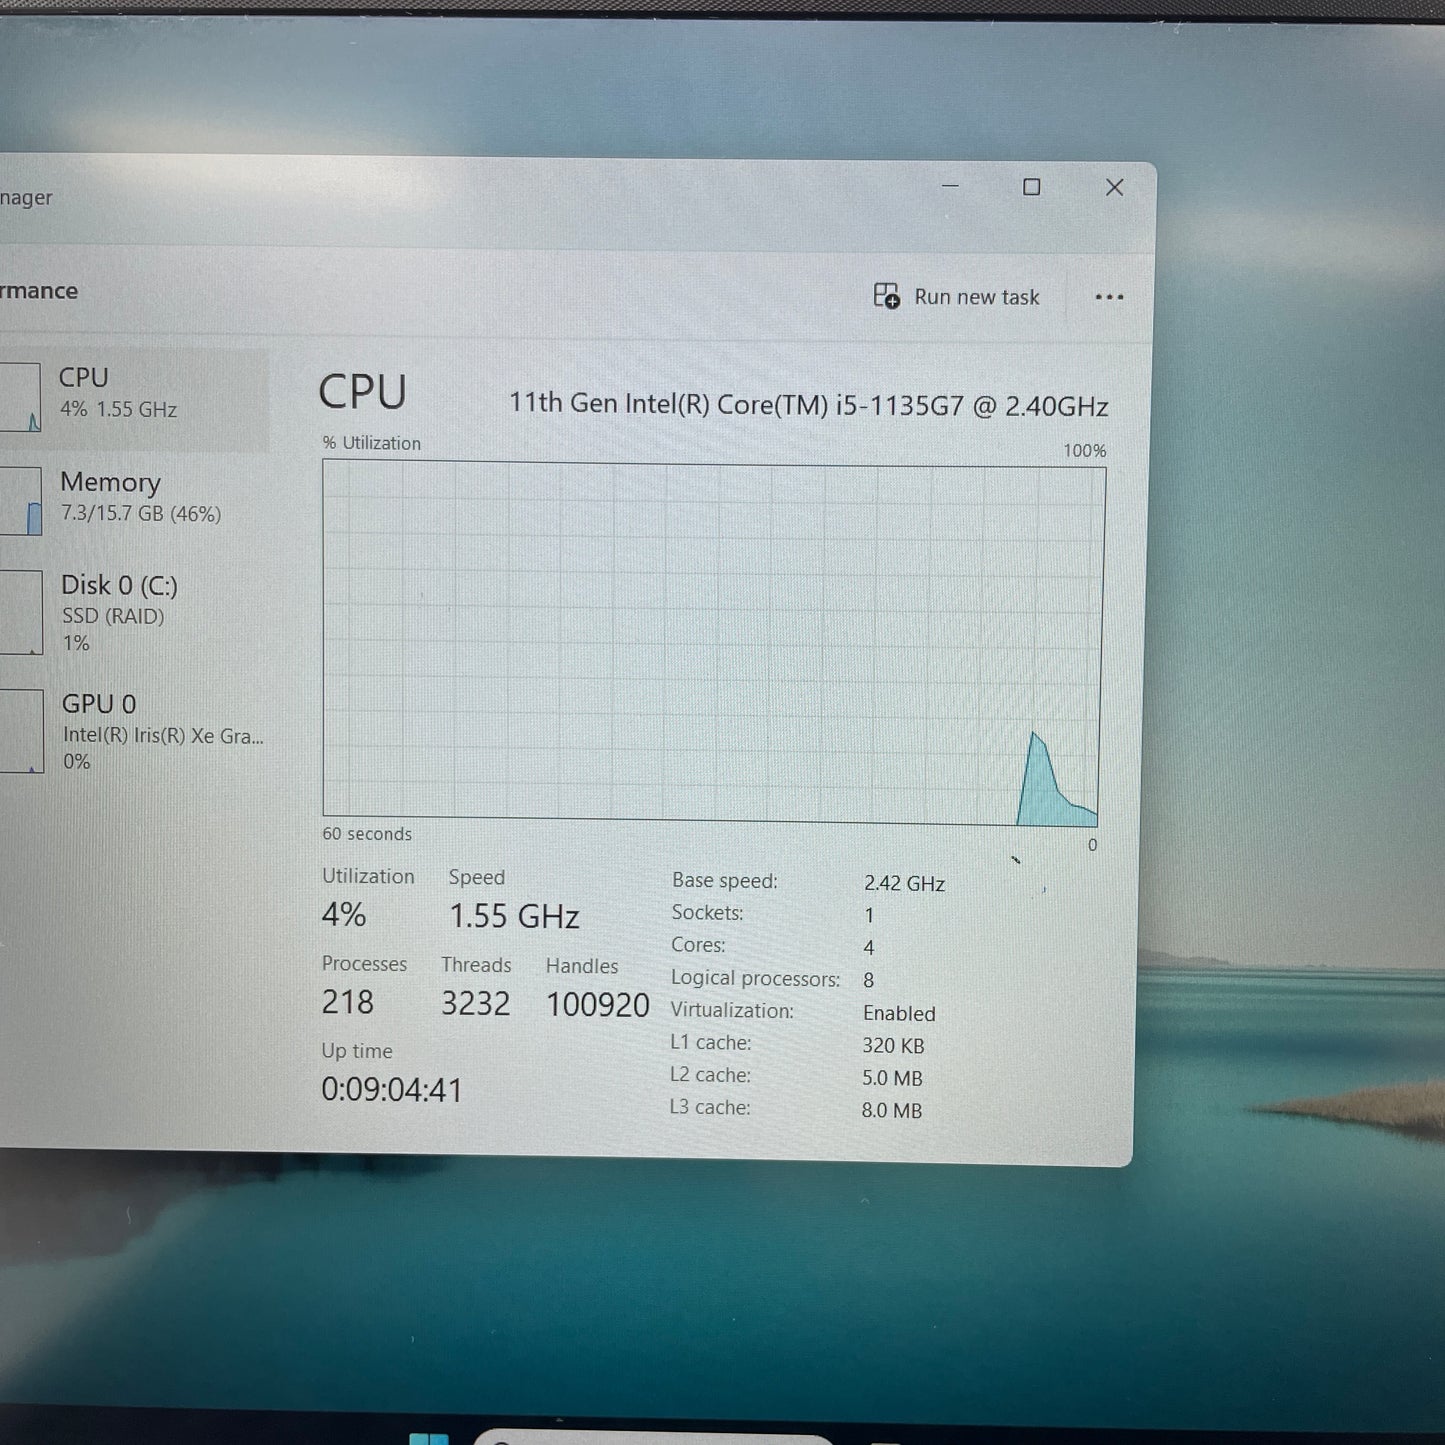1445x1445 pixels.
Task: Click the L2 cache value 5.0 MB
Action: (892, 1078)
